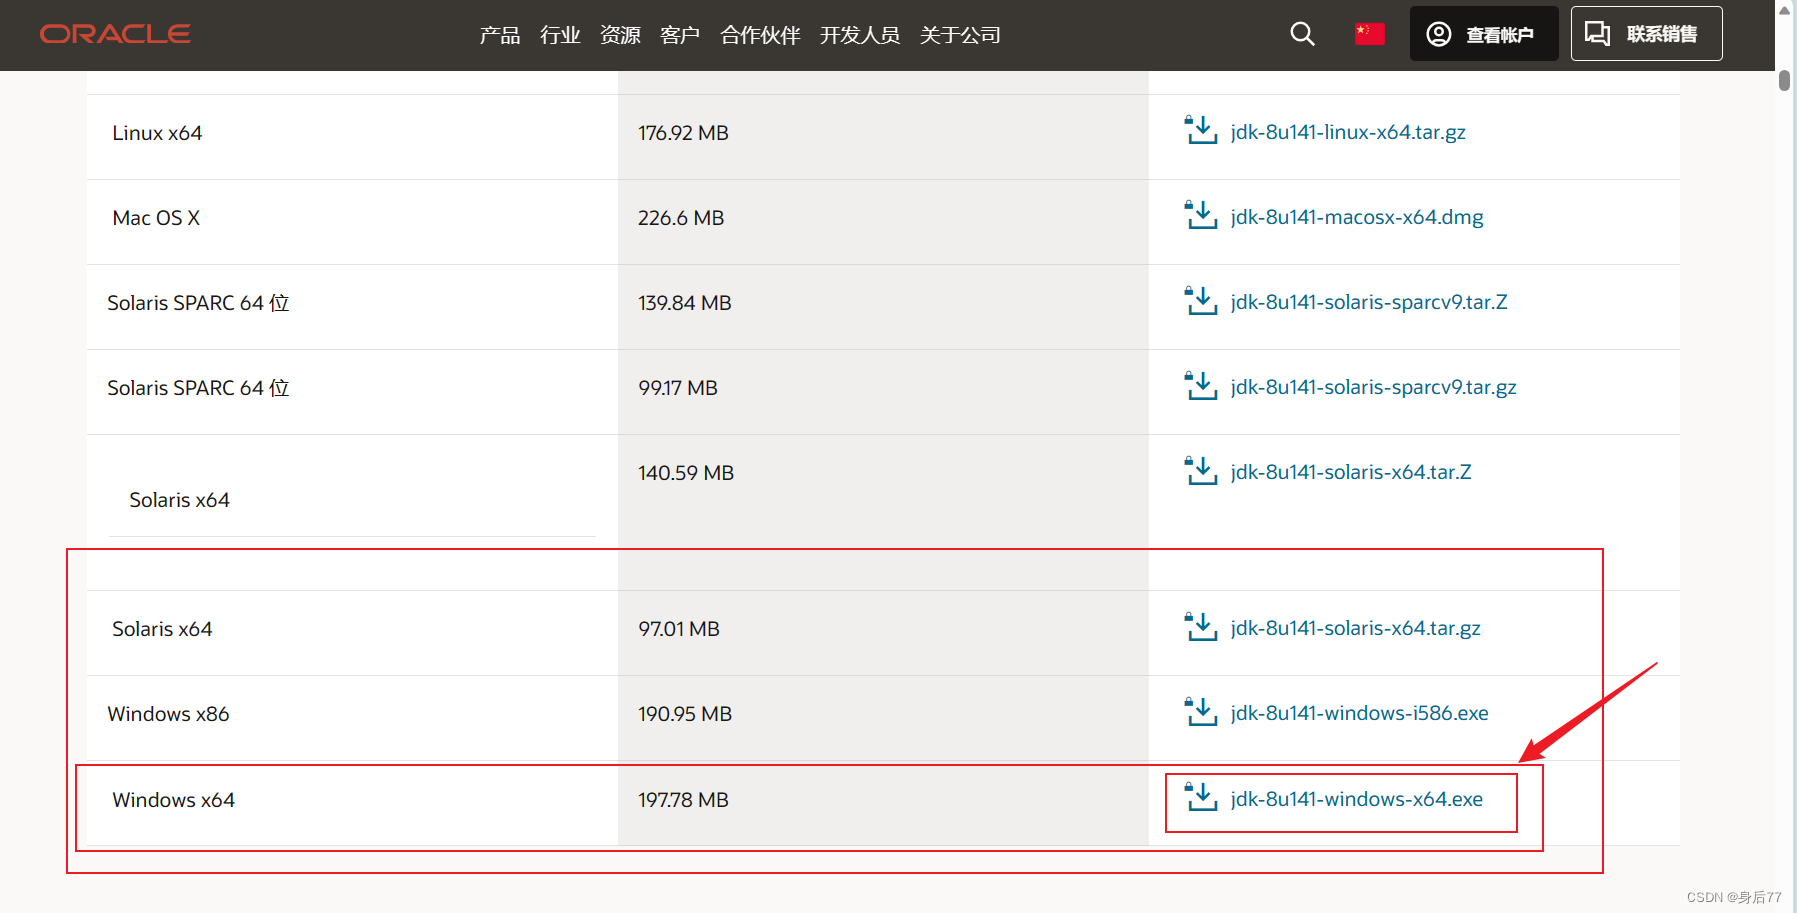
Task: Open the 行业 menu
Action: pos(560,35)
